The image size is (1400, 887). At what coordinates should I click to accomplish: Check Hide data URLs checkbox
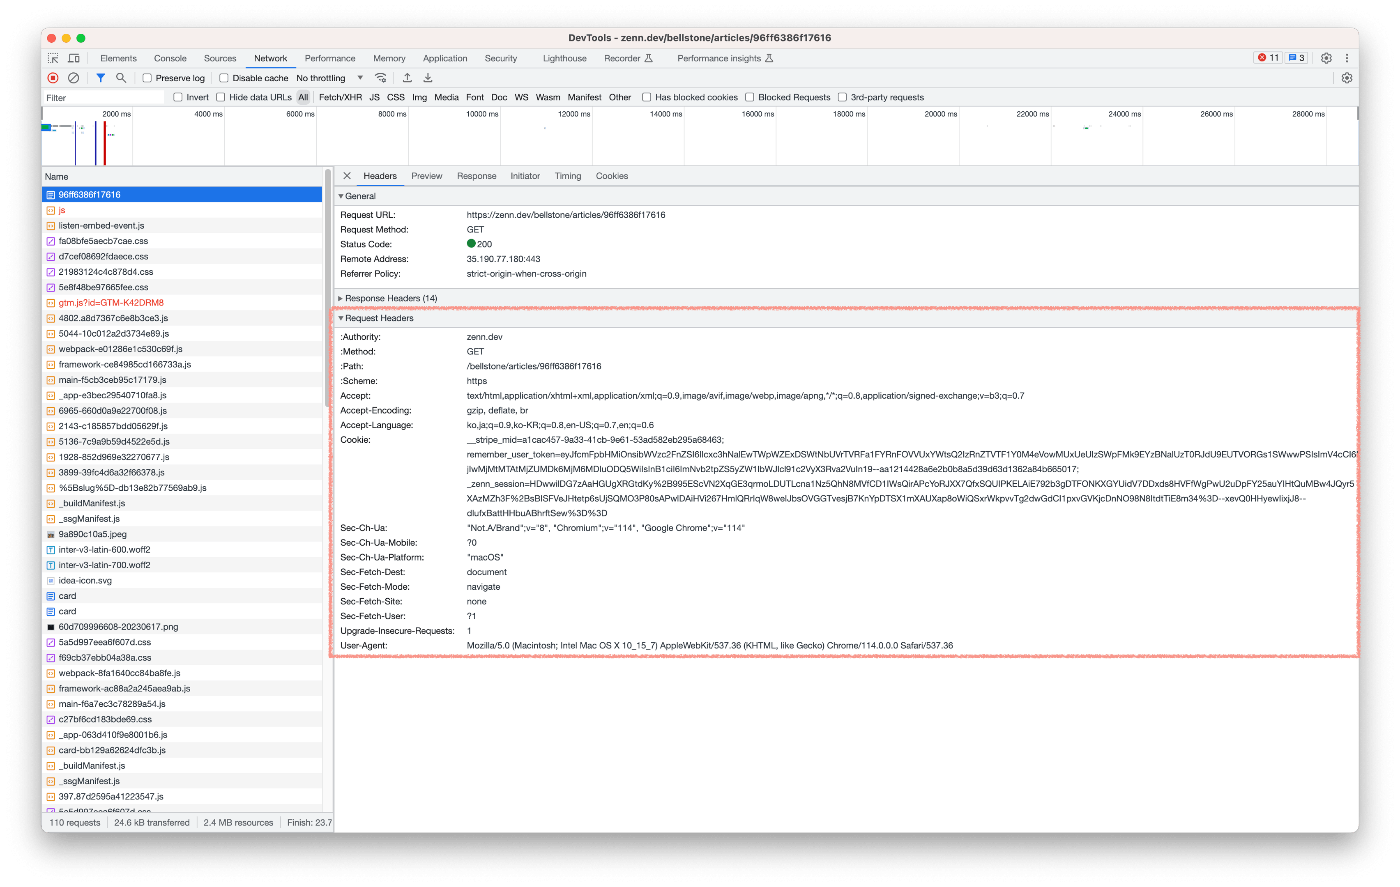[x=221, y=97]
